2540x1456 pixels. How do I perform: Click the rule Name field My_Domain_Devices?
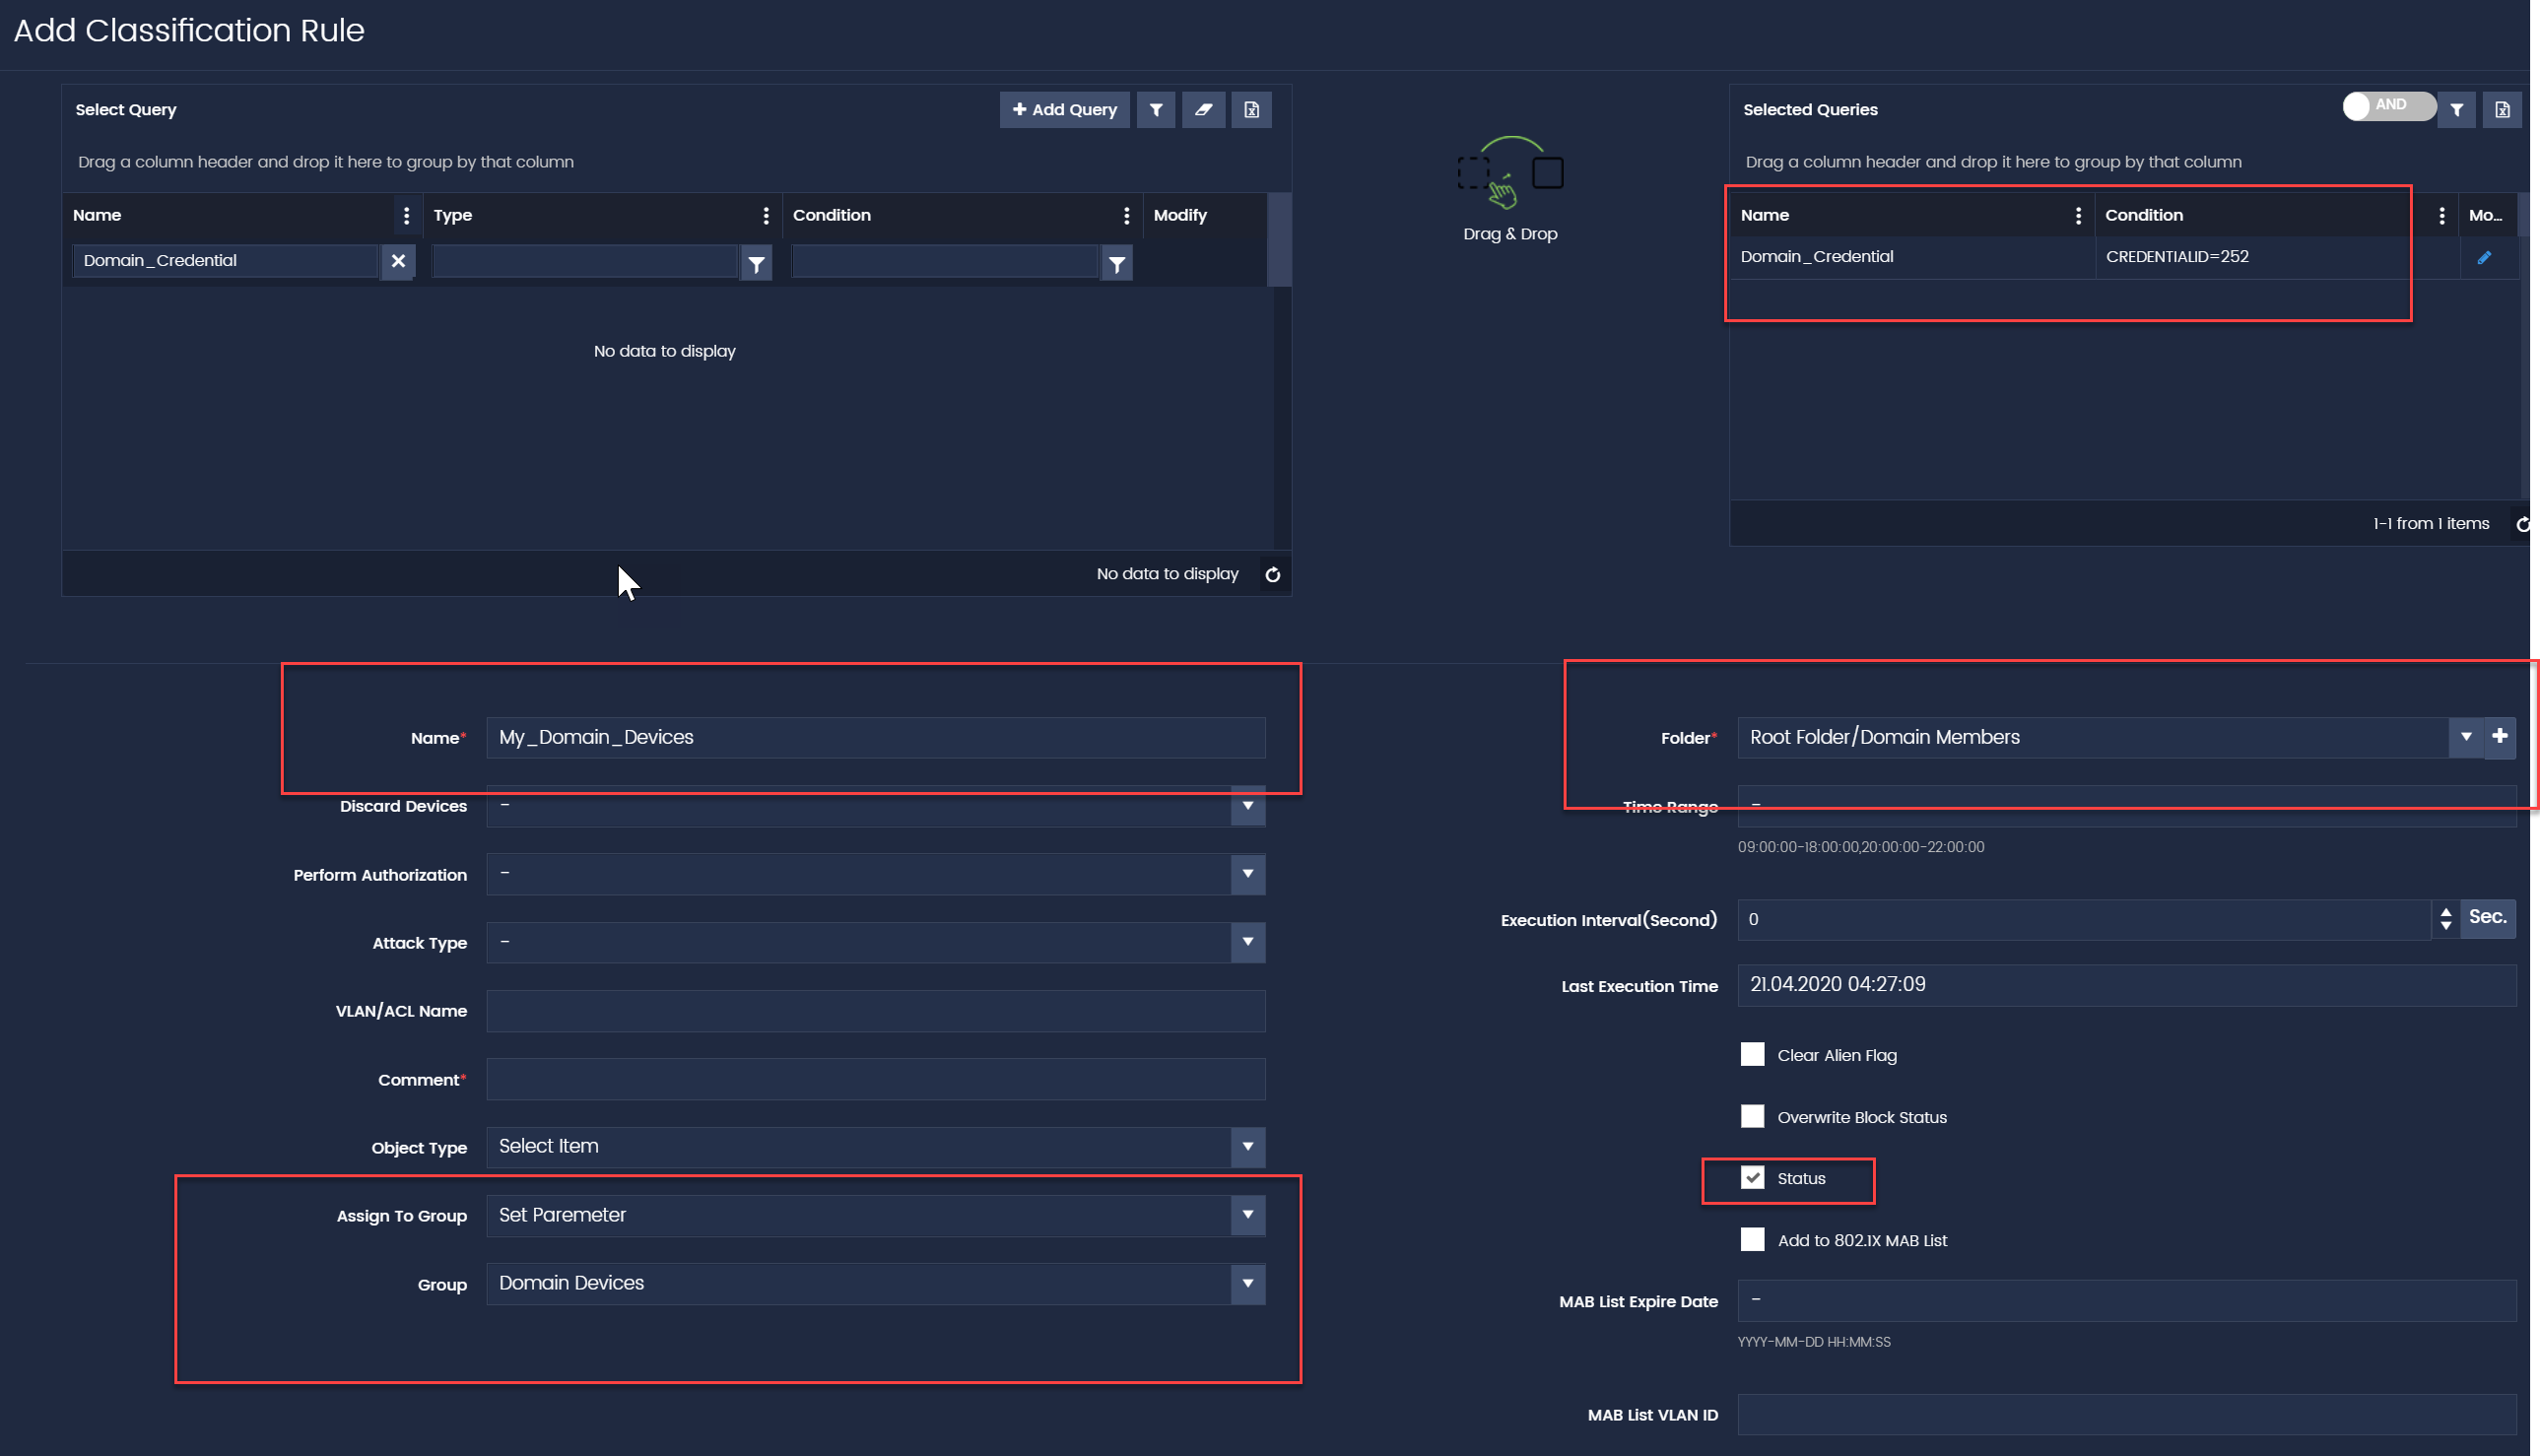click(876, 738)
